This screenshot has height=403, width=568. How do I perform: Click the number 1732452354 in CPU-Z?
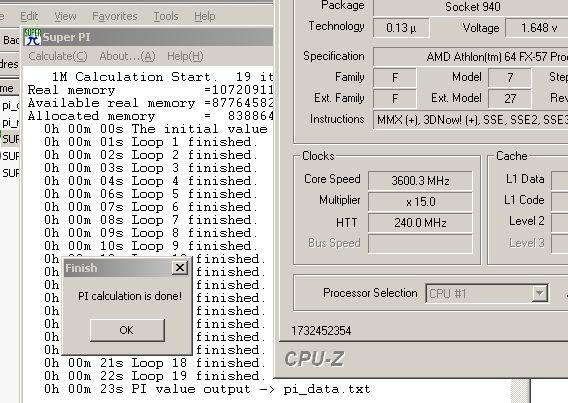point(321,331)
